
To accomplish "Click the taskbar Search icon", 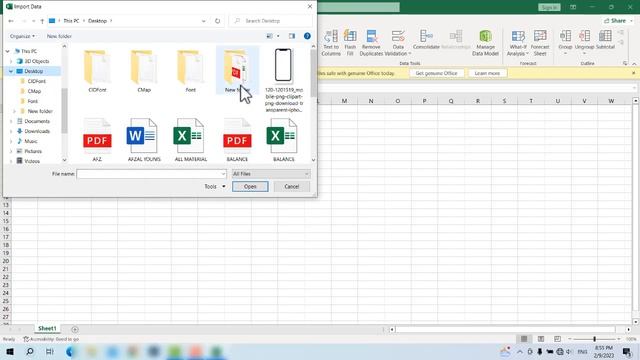I will [x=30, y=351].
